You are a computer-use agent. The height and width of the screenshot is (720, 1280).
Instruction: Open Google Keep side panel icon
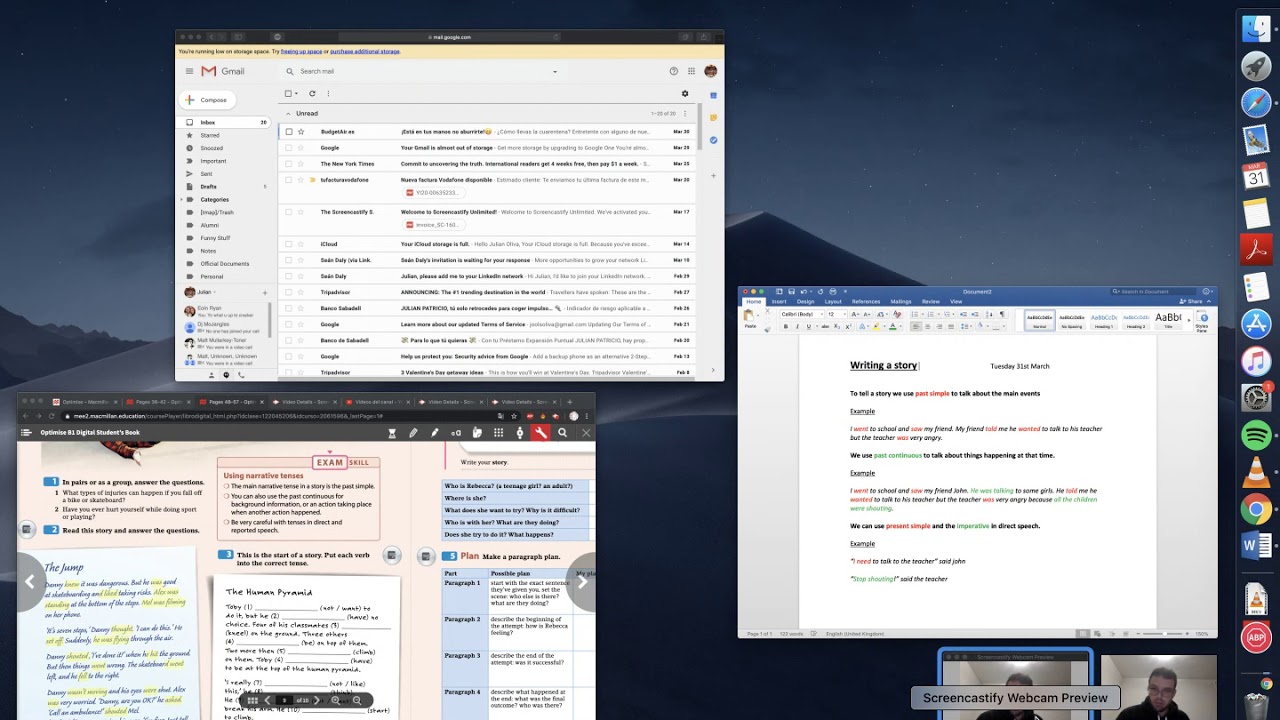point(713,118)
